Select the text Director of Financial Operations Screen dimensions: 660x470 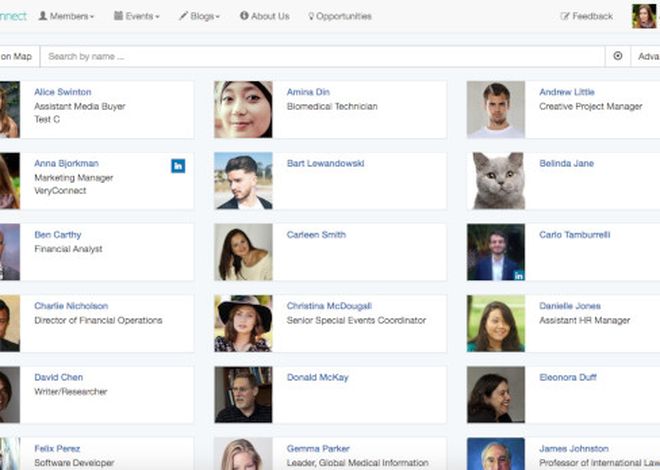98,320
